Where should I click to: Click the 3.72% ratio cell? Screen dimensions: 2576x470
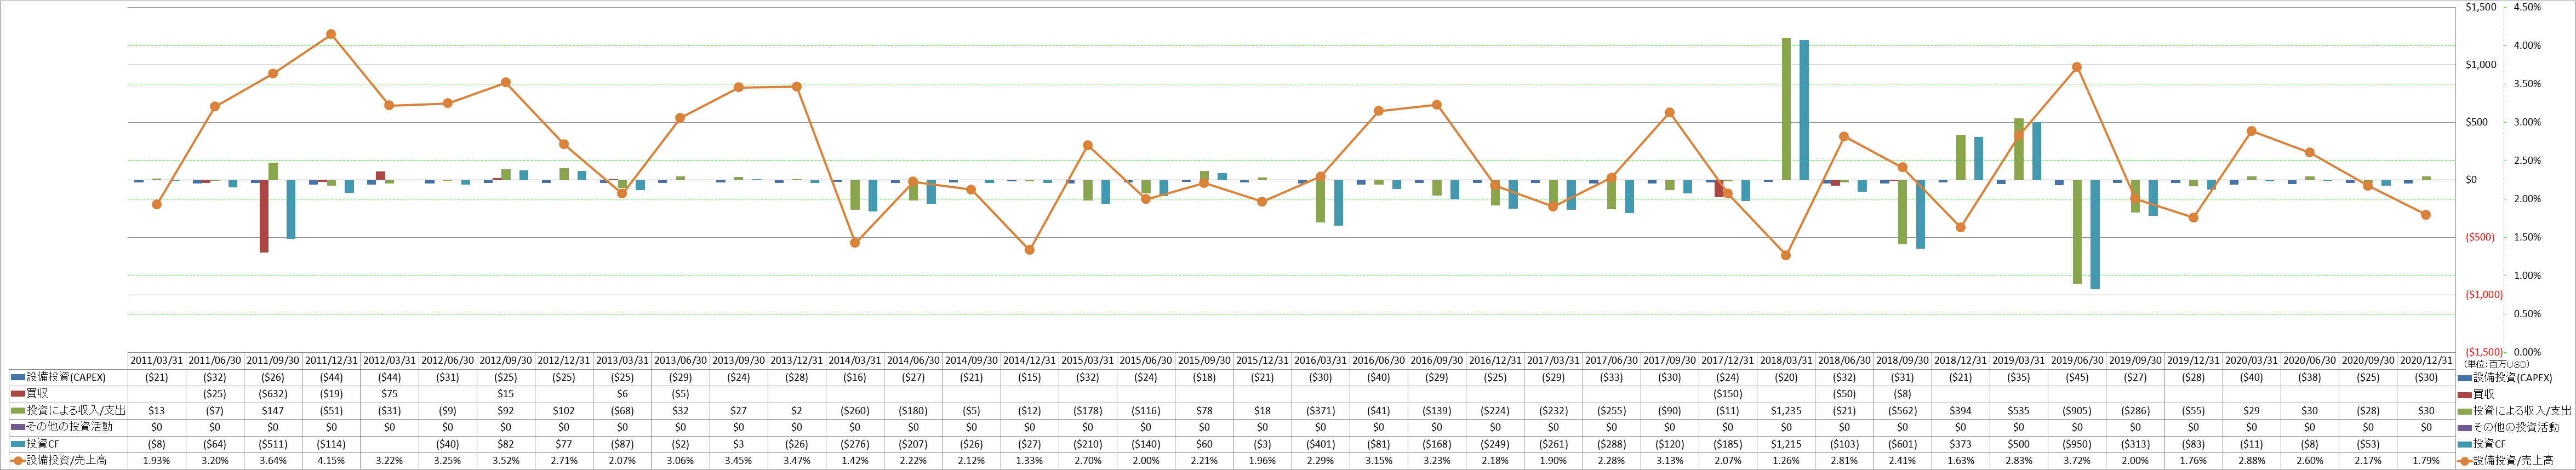pos(2077,460)
